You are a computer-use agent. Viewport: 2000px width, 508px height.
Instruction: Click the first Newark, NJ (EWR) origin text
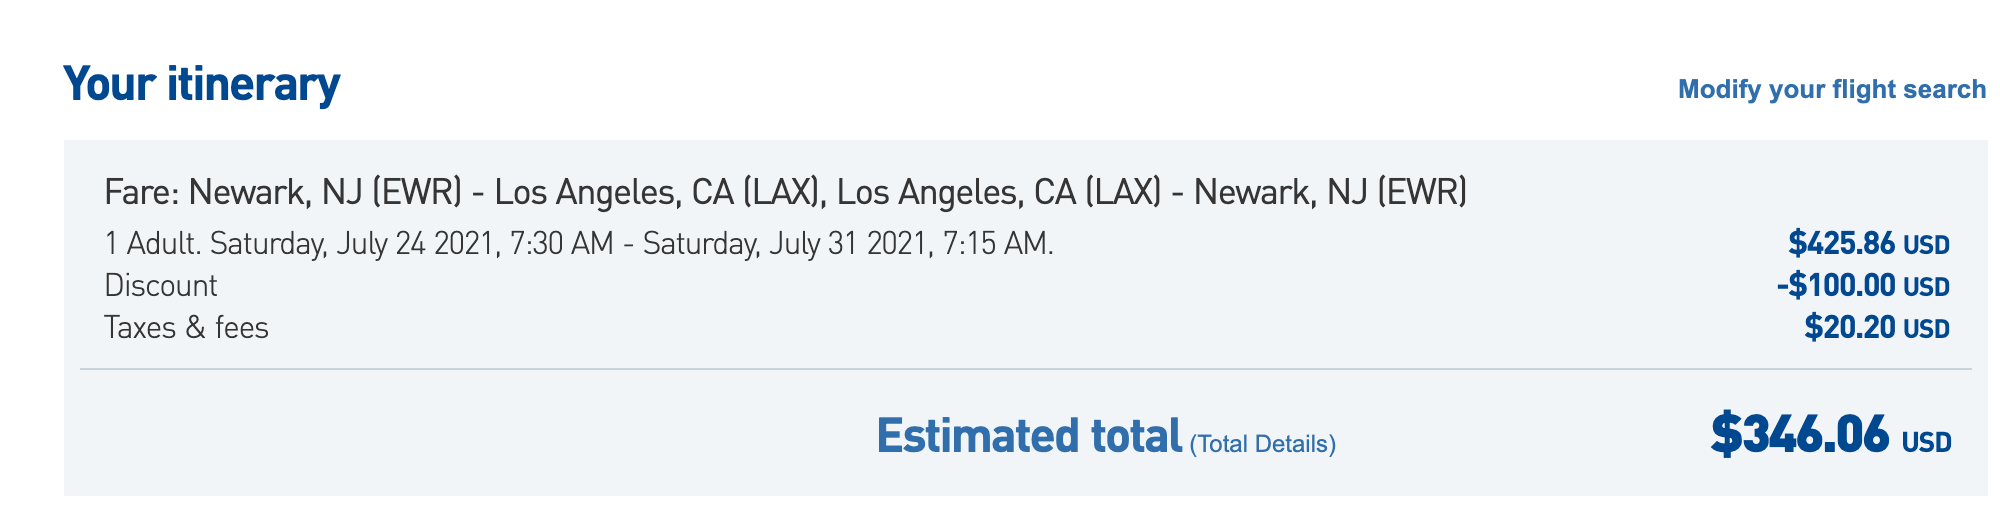pos(325,191)
